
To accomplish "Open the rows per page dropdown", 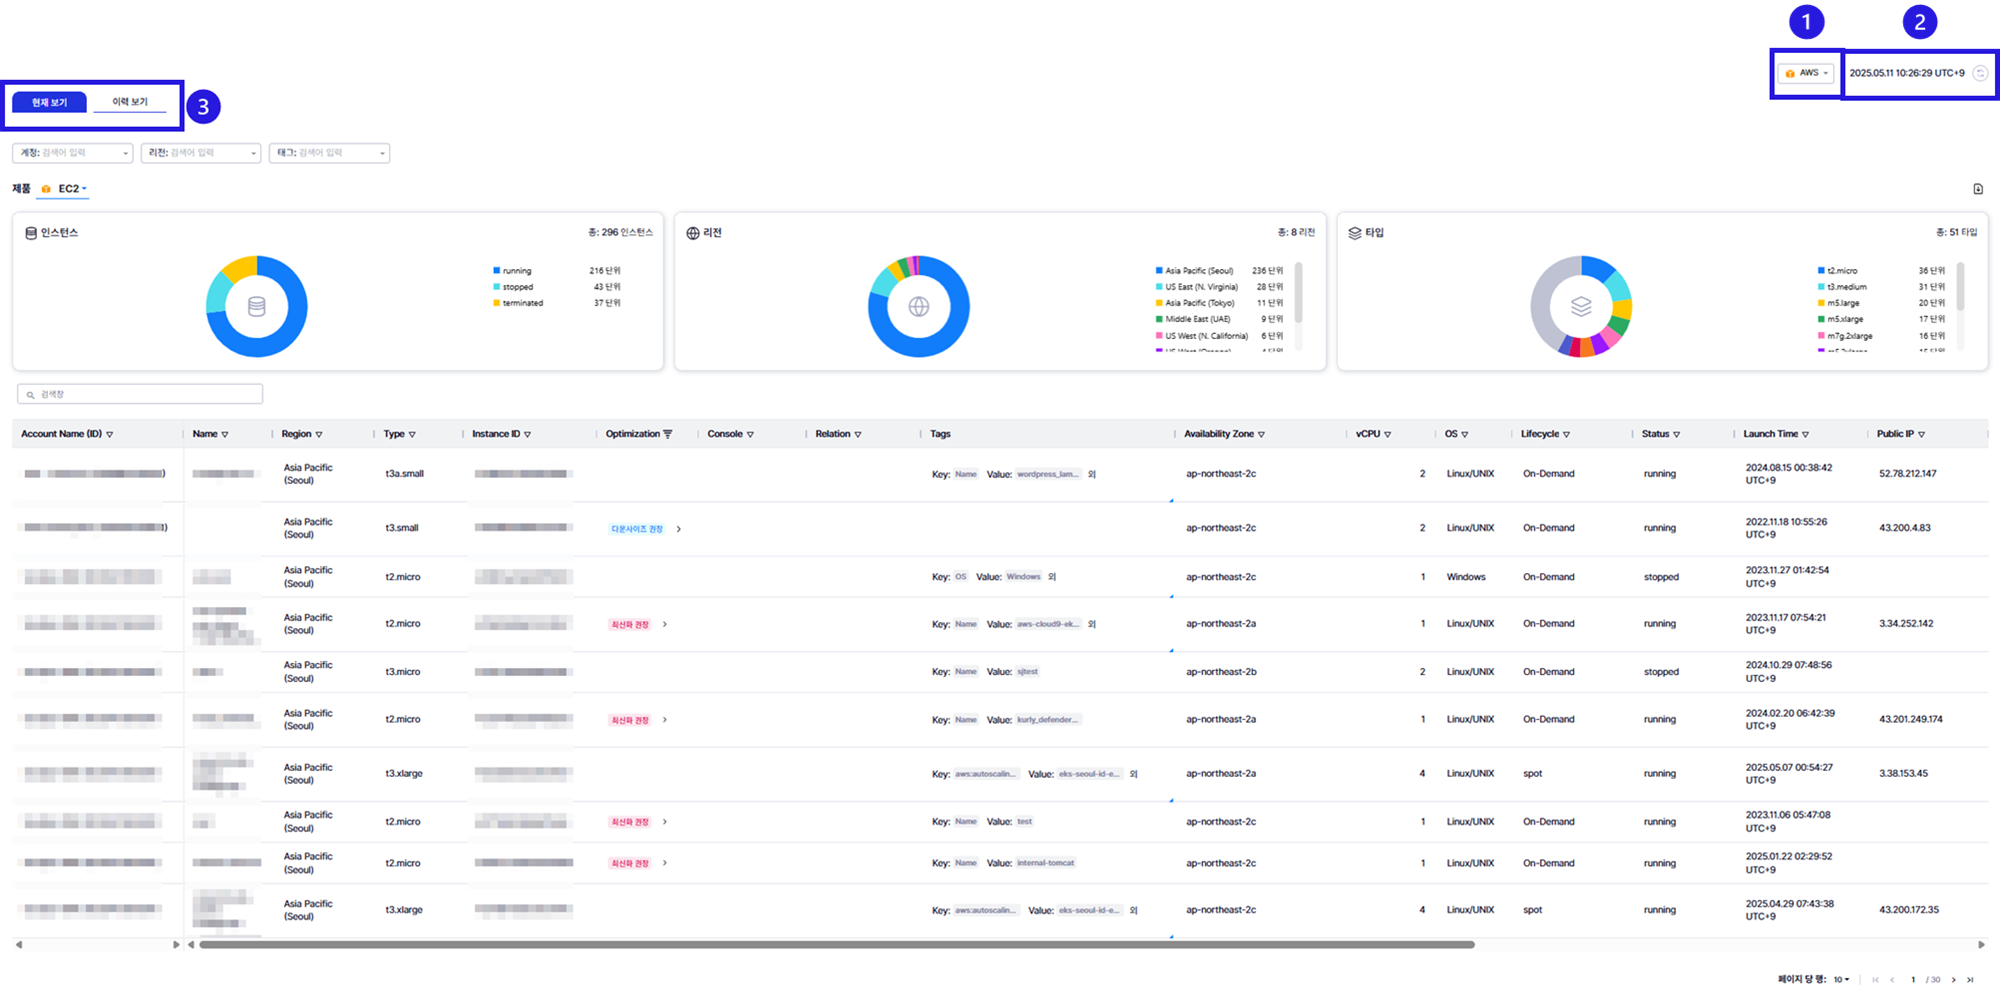I will click(x=1841, y=980).
